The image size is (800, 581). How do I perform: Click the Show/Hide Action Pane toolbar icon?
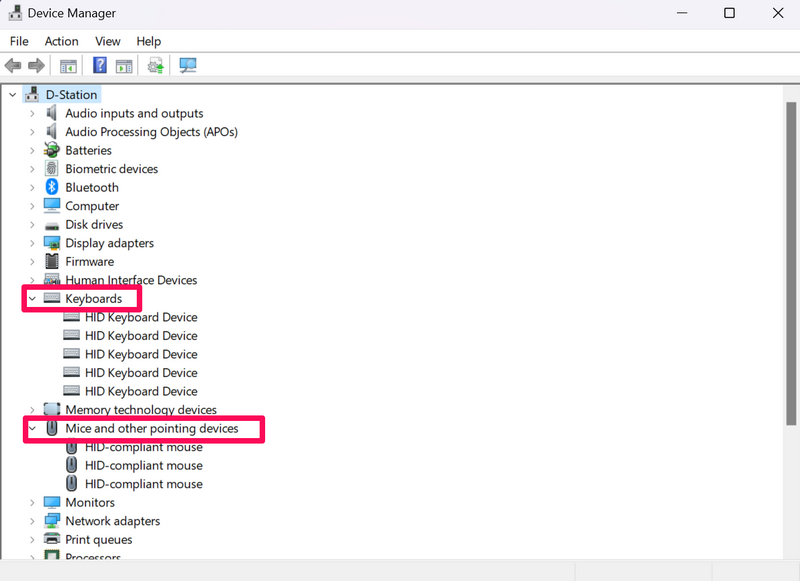(124, 66)
